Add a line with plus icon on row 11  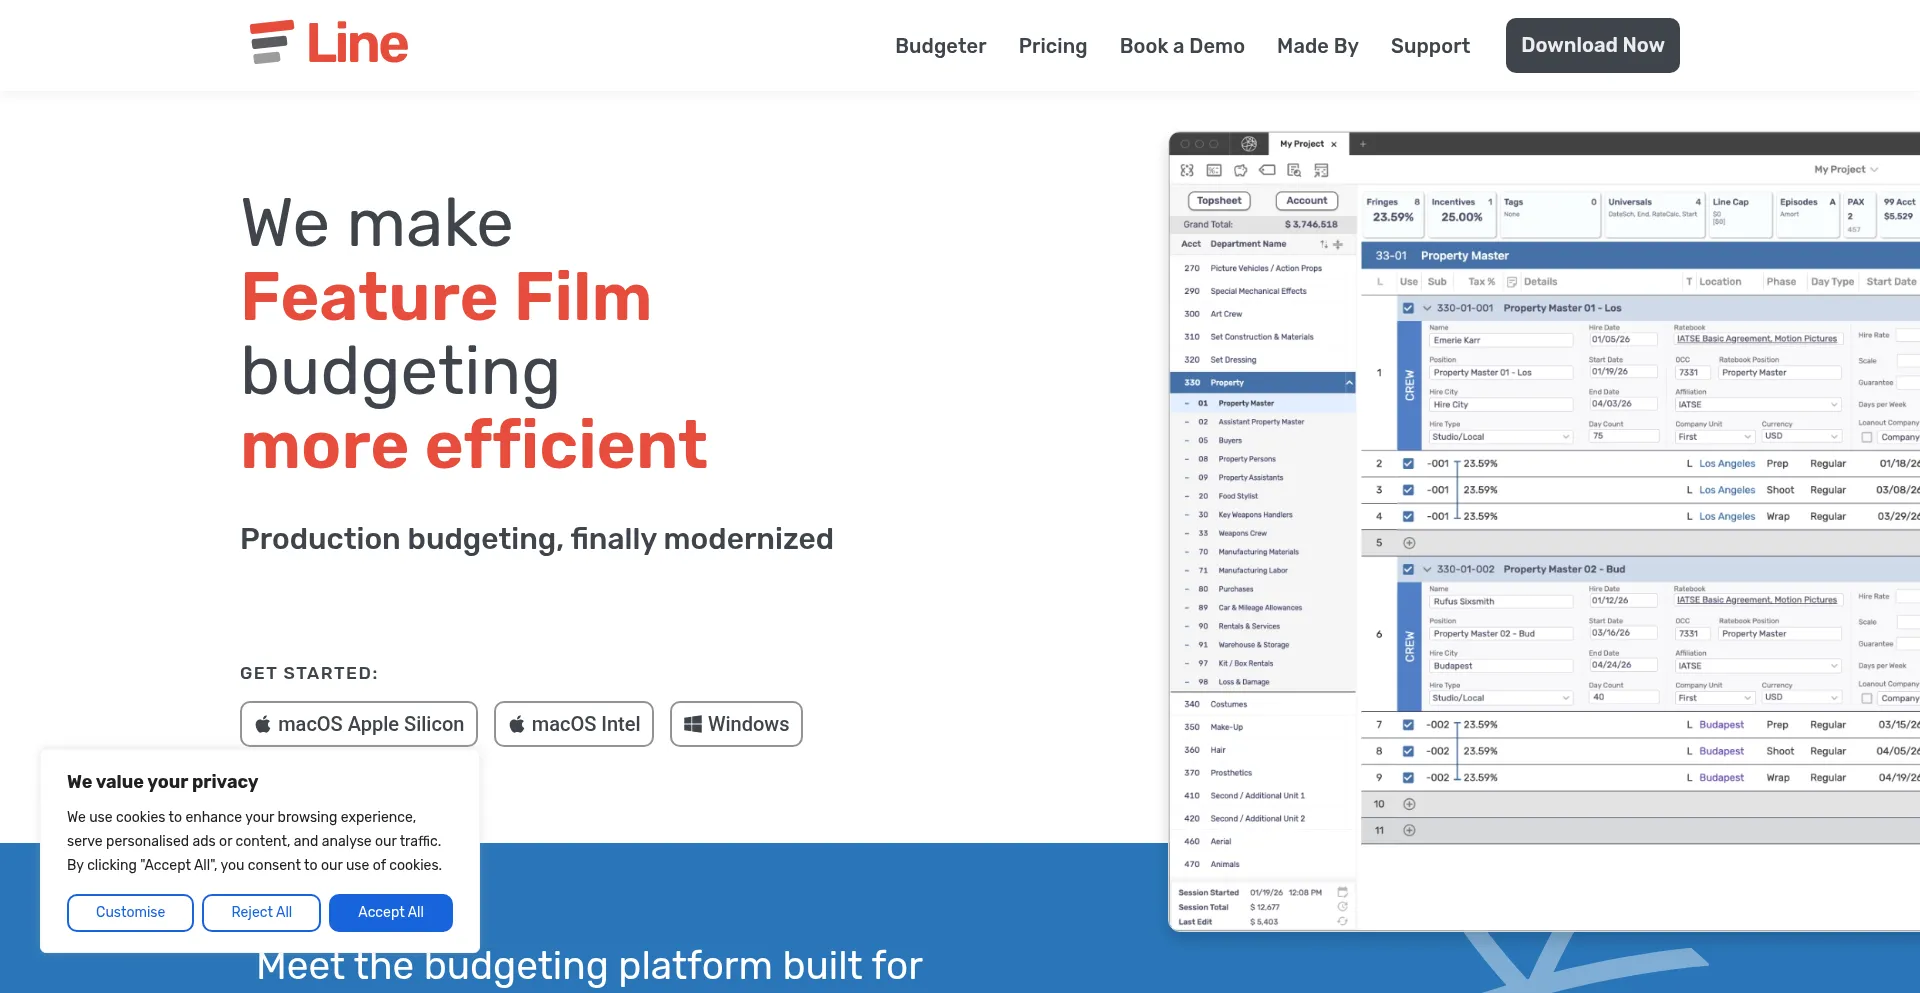point(1409,830)
